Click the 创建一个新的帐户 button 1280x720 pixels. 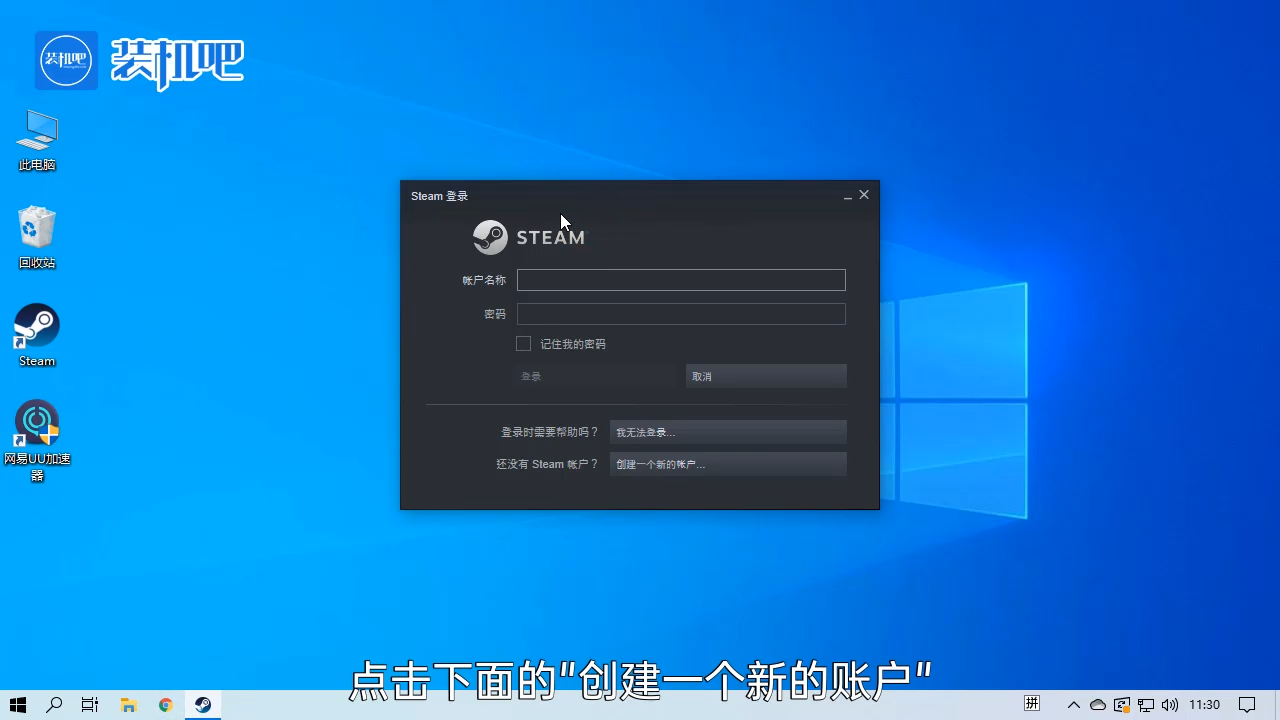point(727,463)
